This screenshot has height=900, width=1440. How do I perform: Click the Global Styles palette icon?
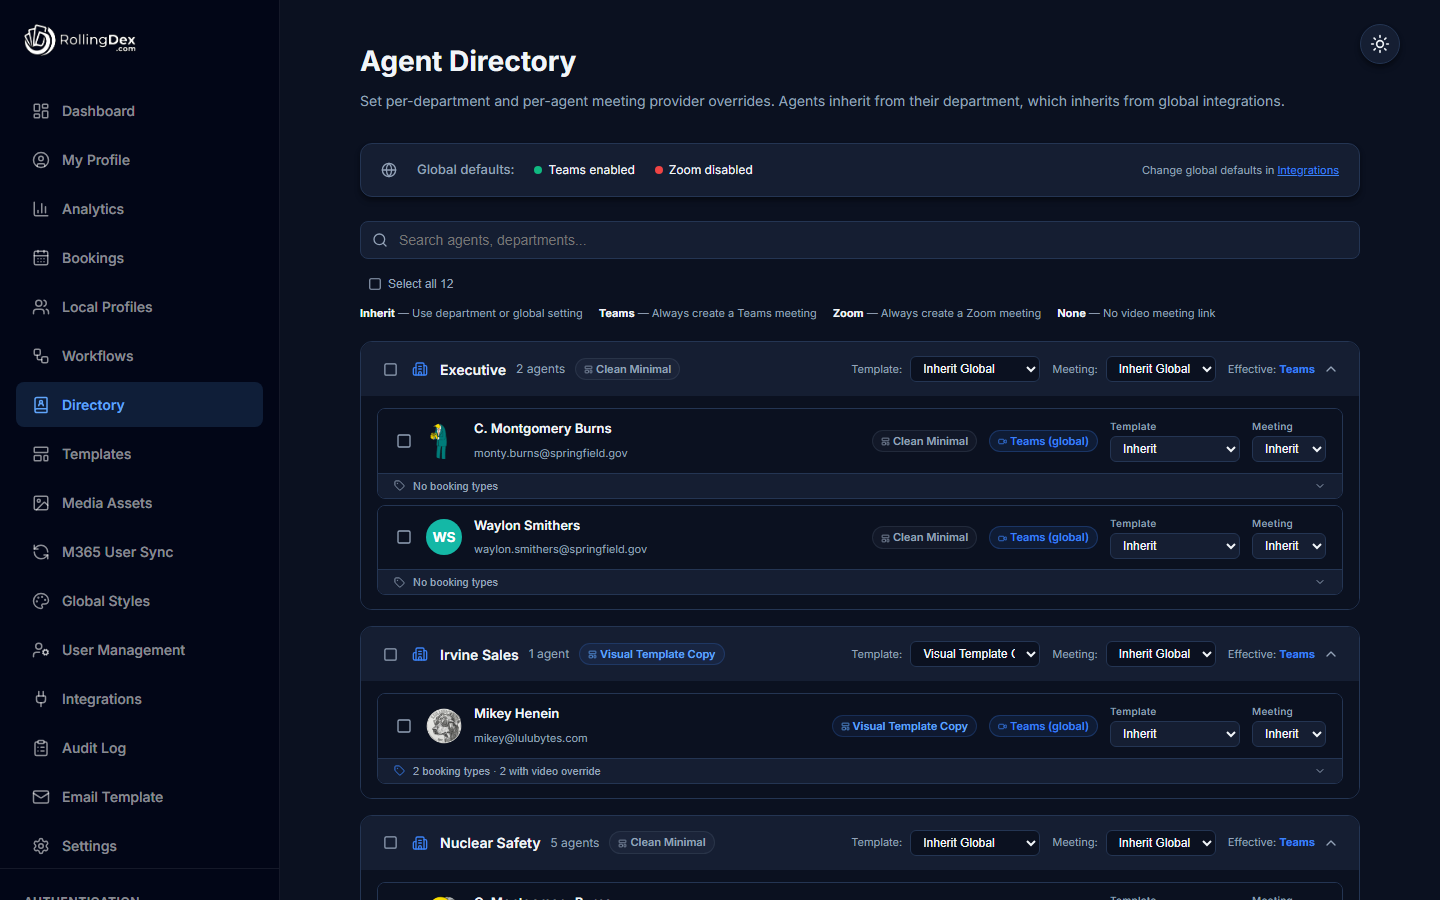coord(41,601)
